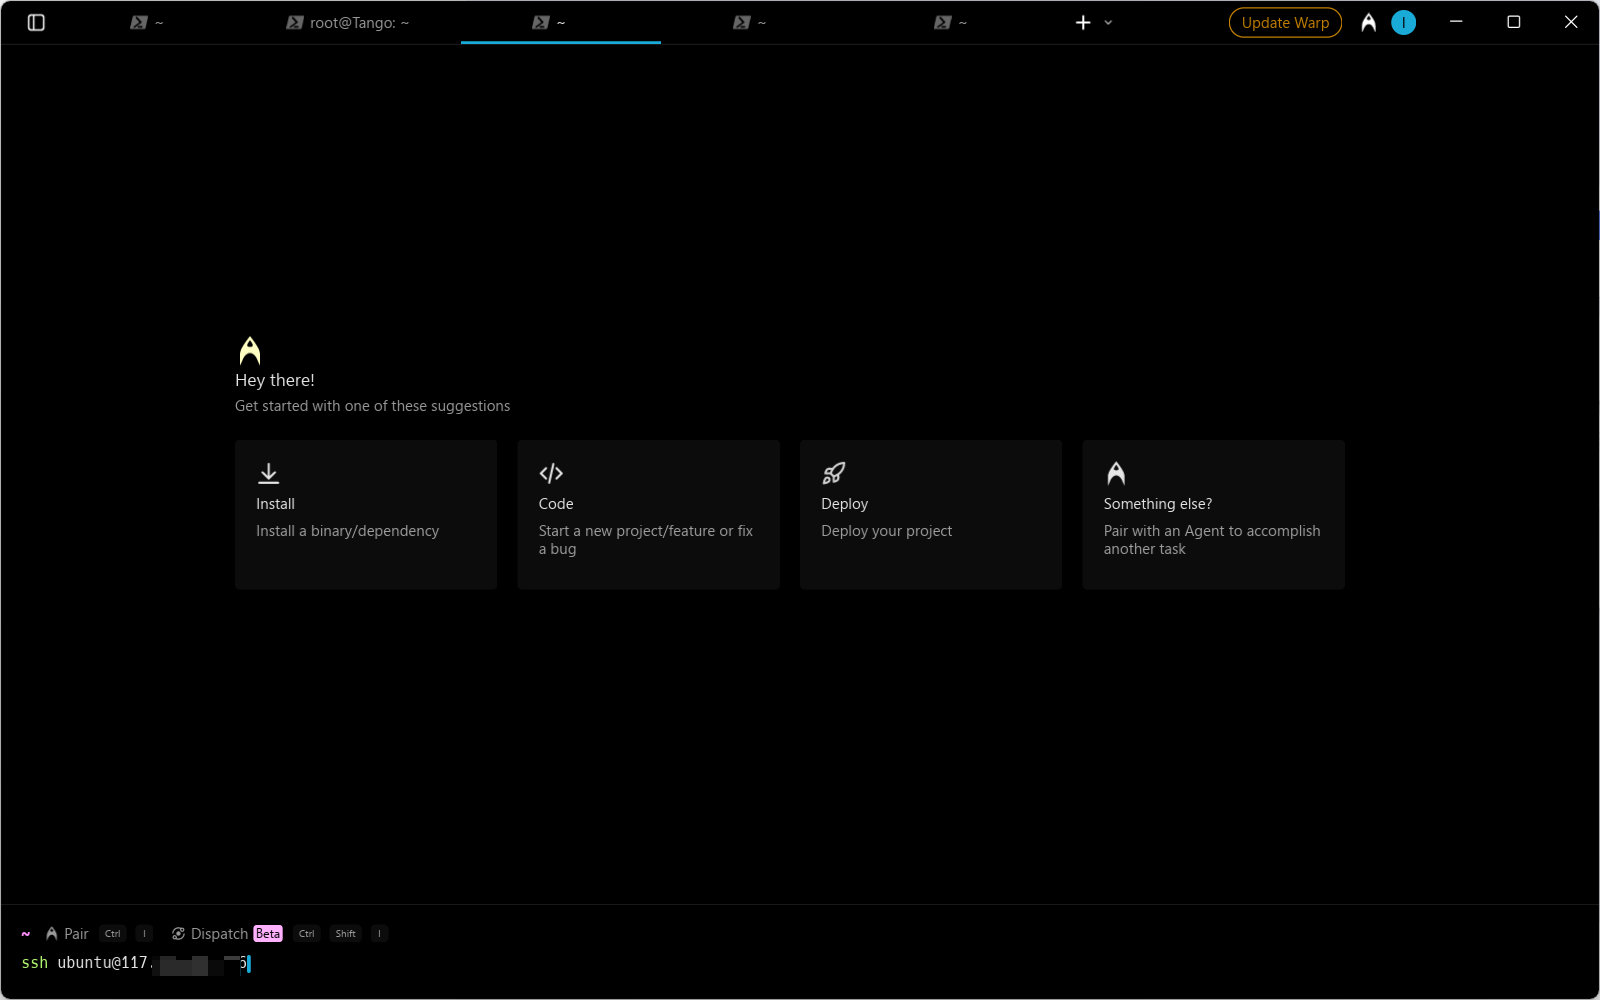Choose the Install suggestion card
This screenshot has width=1600, height=1000.
(366, 514)
